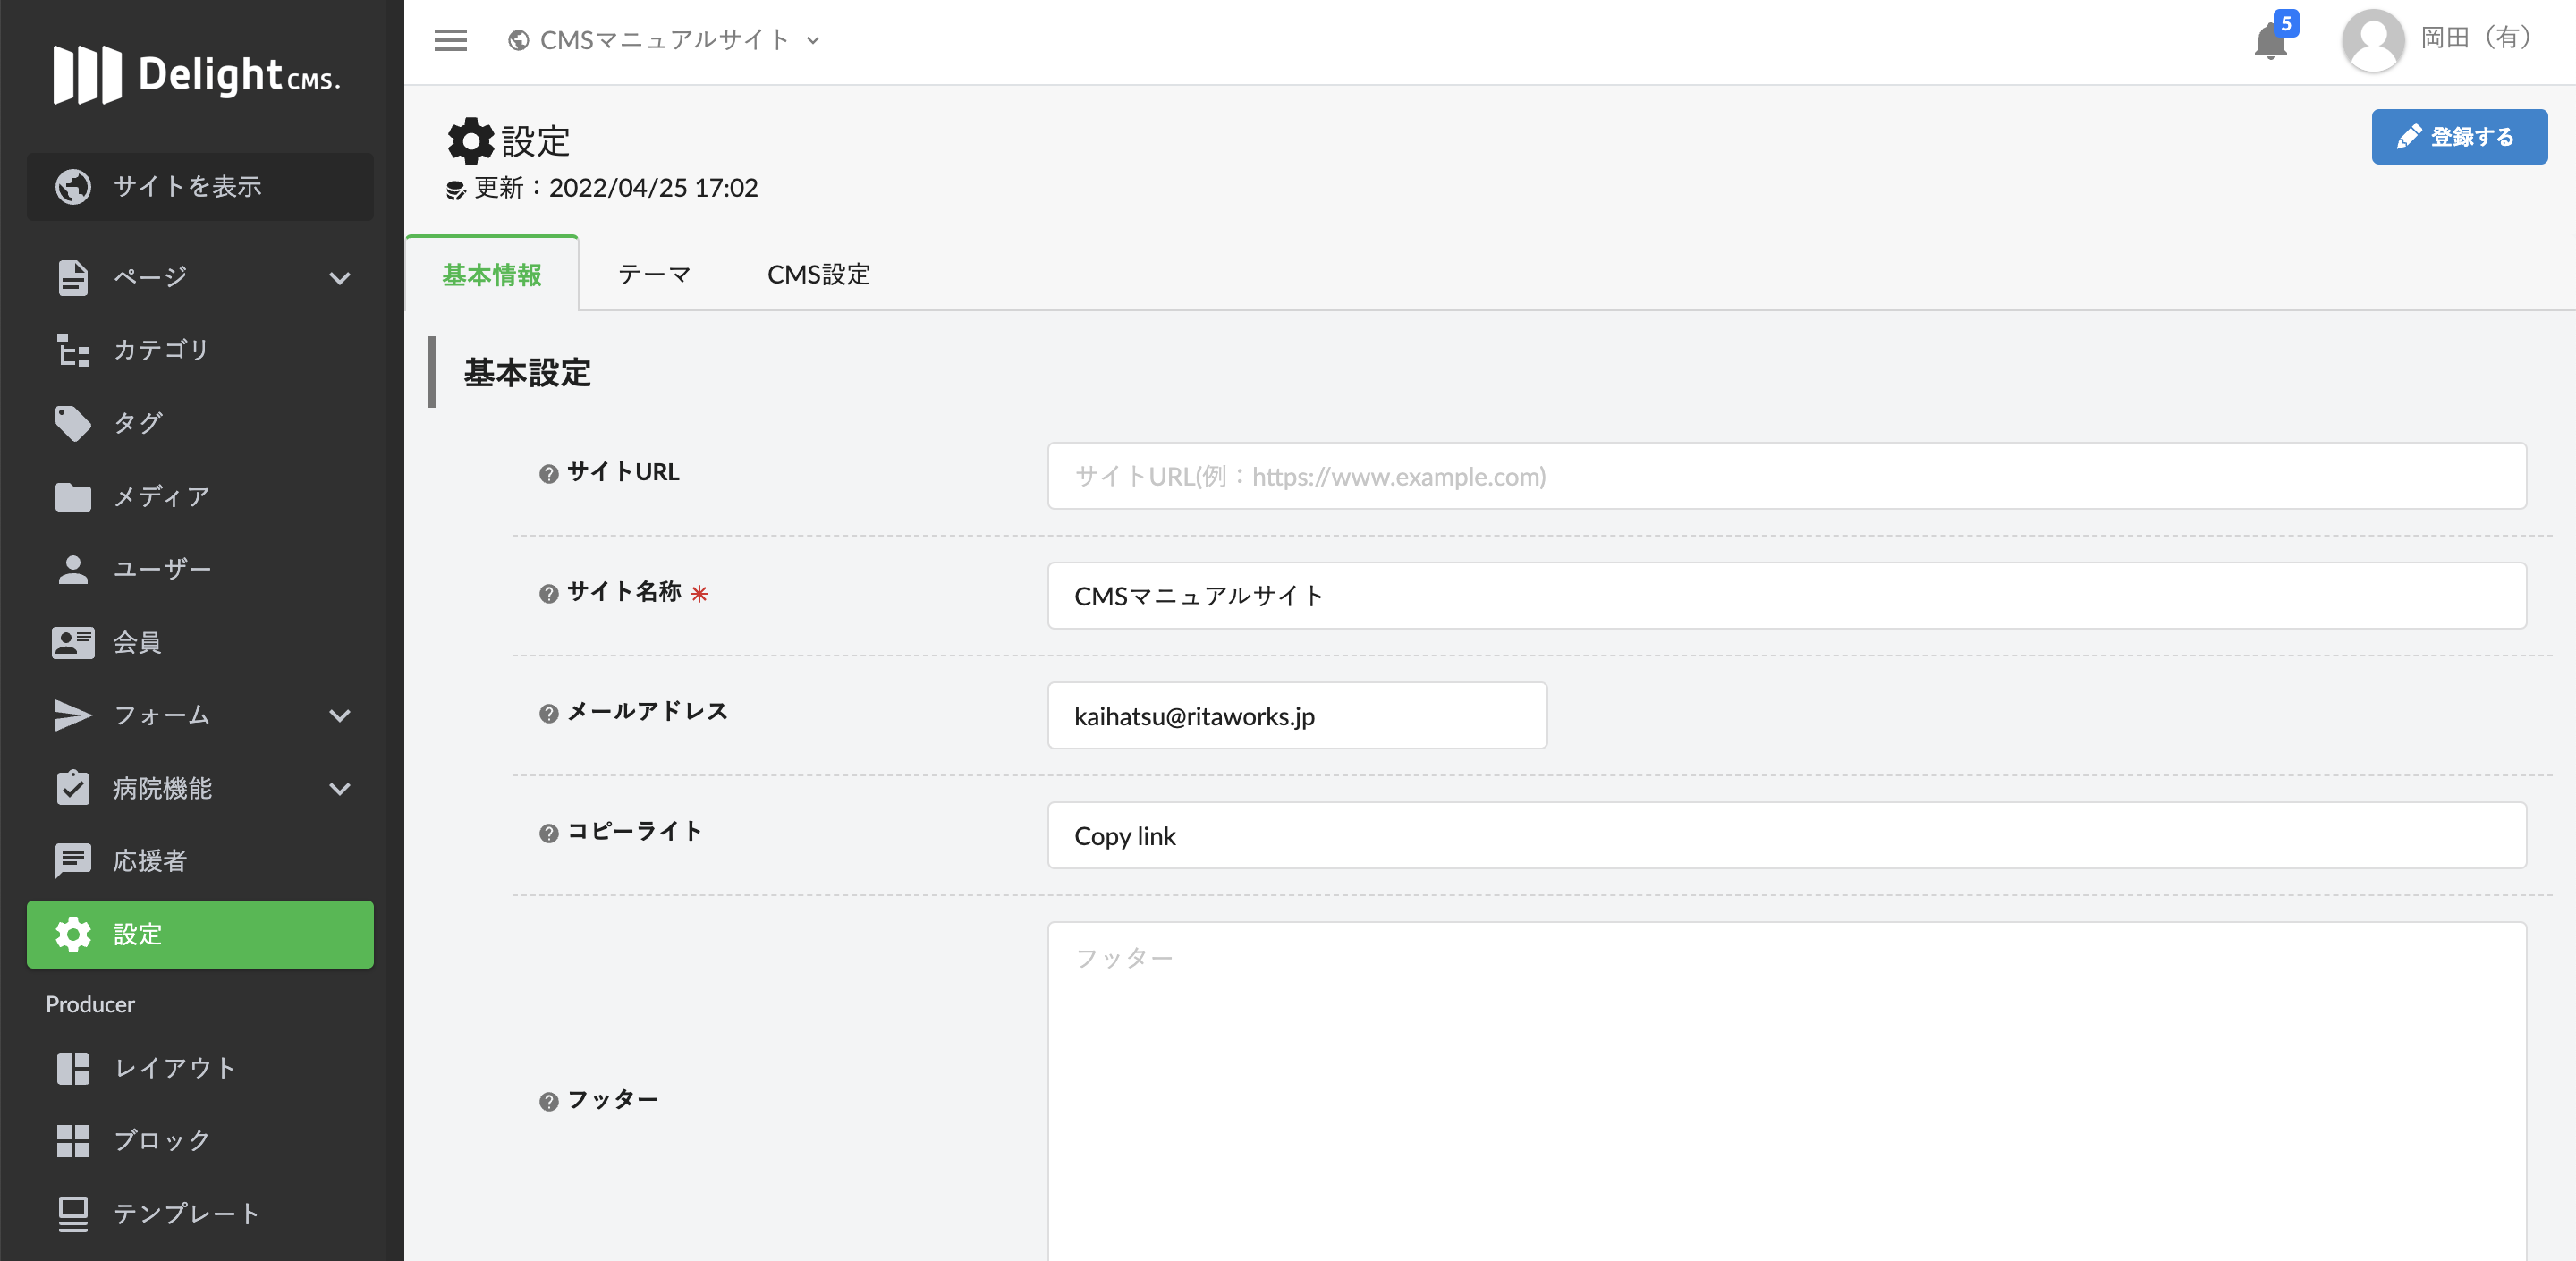The height and width of the screenshot is (1261, 2576).
Task: Open Media folder icon in sidebar
Action: pos(73,496)
